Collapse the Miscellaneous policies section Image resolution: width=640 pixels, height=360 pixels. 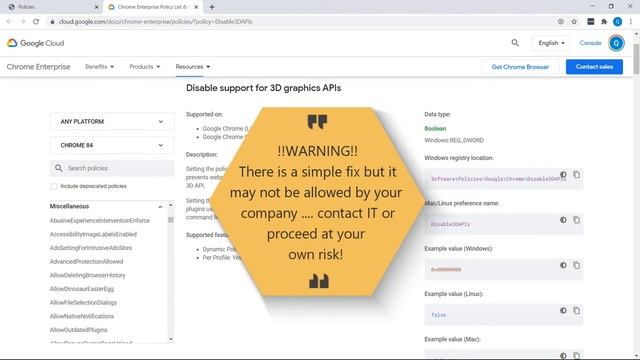pos(160,207)
